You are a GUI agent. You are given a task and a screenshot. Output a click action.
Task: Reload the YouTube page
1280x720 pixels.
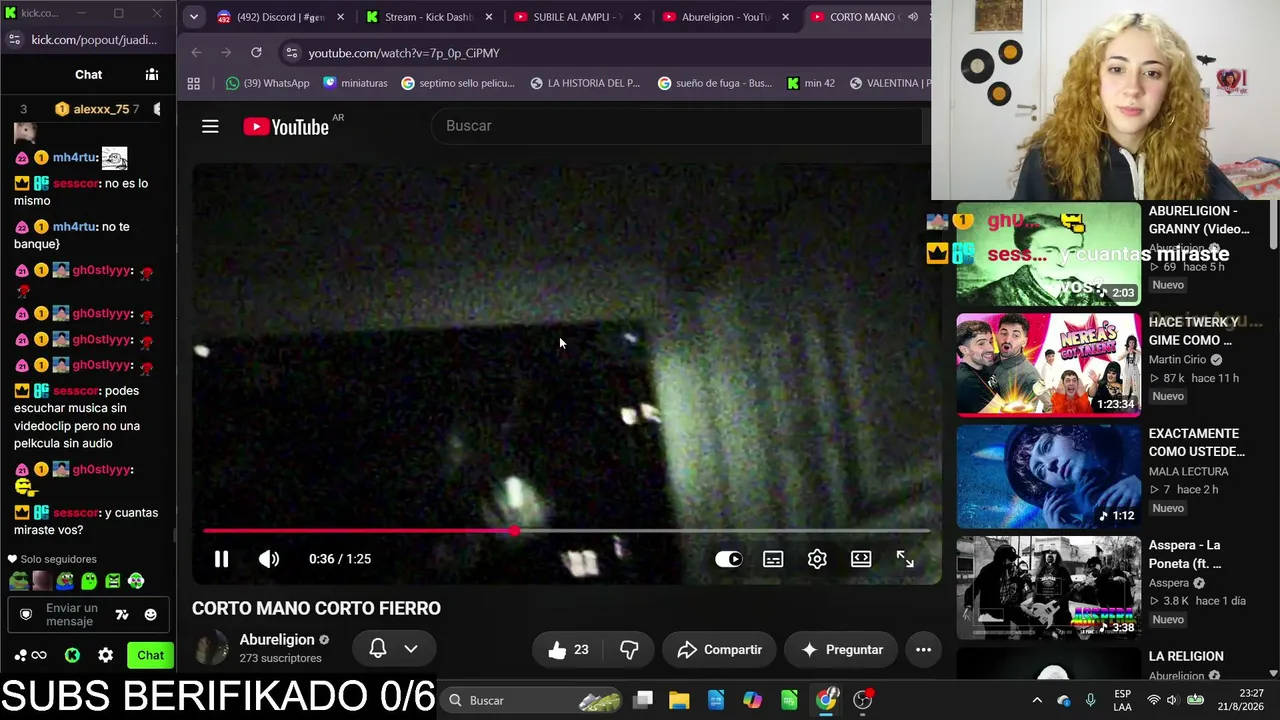coord(256,53)
